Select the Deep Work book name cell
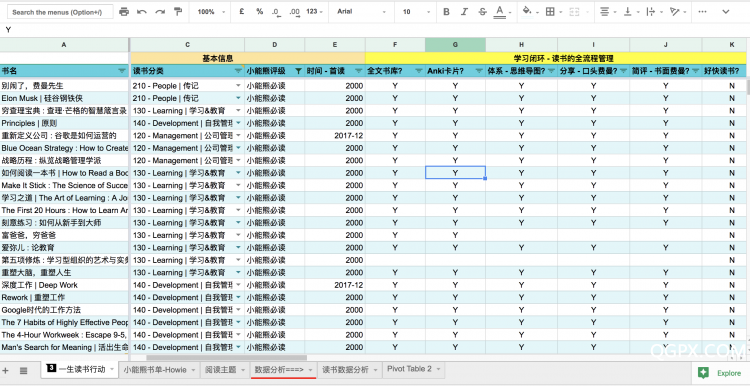The width and height of the screenshot is (750, 386). point(64,285)
